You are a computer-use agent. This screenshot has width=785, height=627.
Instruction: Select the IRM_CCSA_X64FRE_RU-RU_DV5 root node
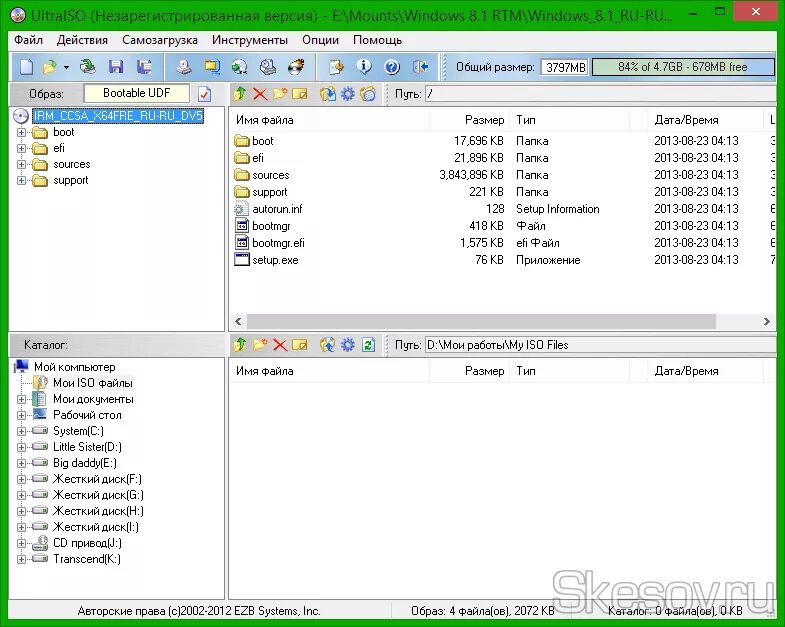click(118, 116)
